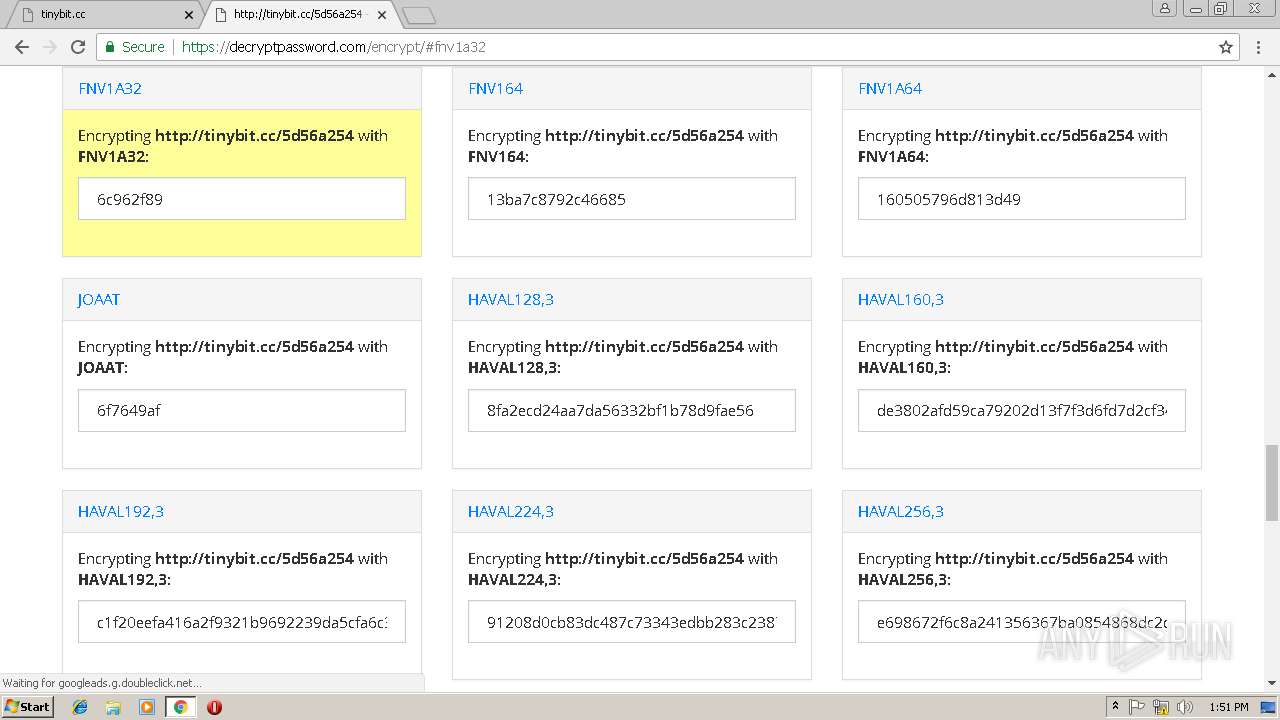Click the 1:51 PM system clock
This screenshot has width=1280, height=720.
point(1229,707)
